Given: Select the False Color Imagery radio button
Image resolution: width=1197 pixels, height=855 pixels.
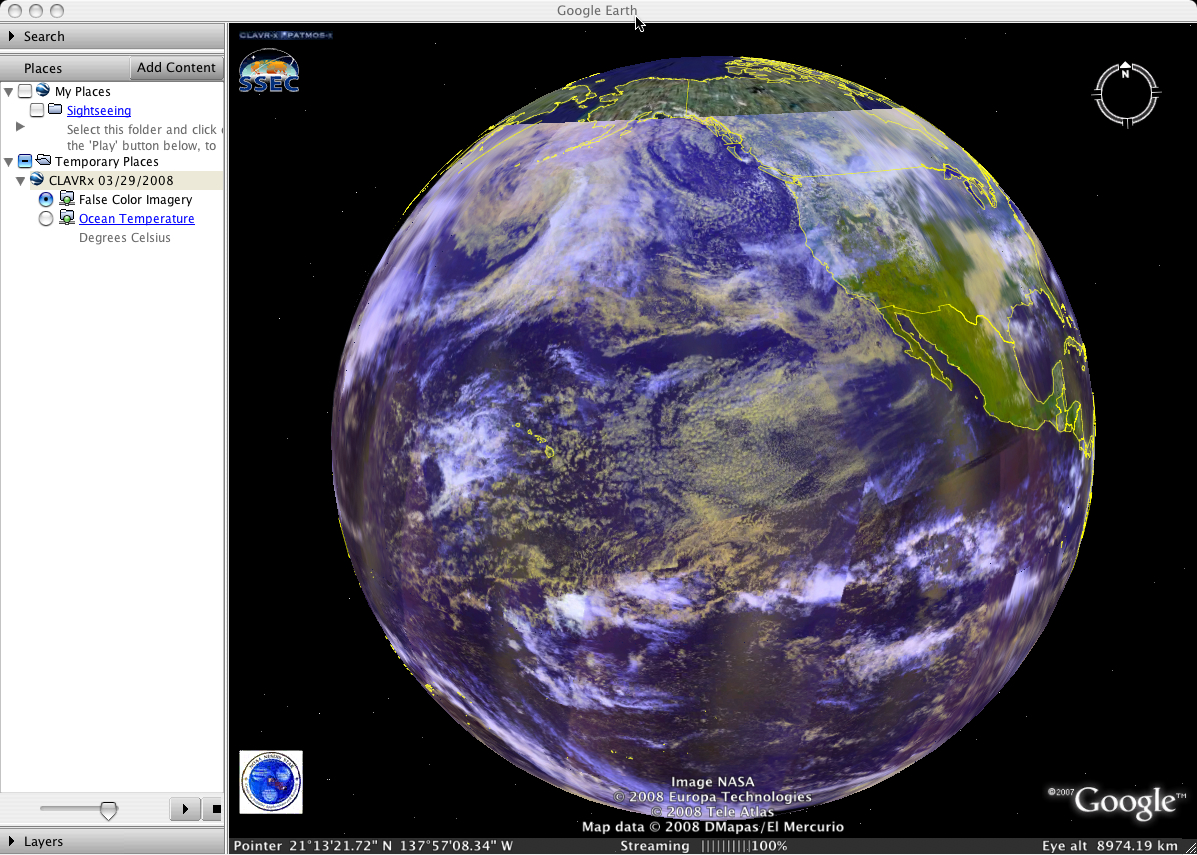Looking at the screenshot, I should (x=46, y=199).
